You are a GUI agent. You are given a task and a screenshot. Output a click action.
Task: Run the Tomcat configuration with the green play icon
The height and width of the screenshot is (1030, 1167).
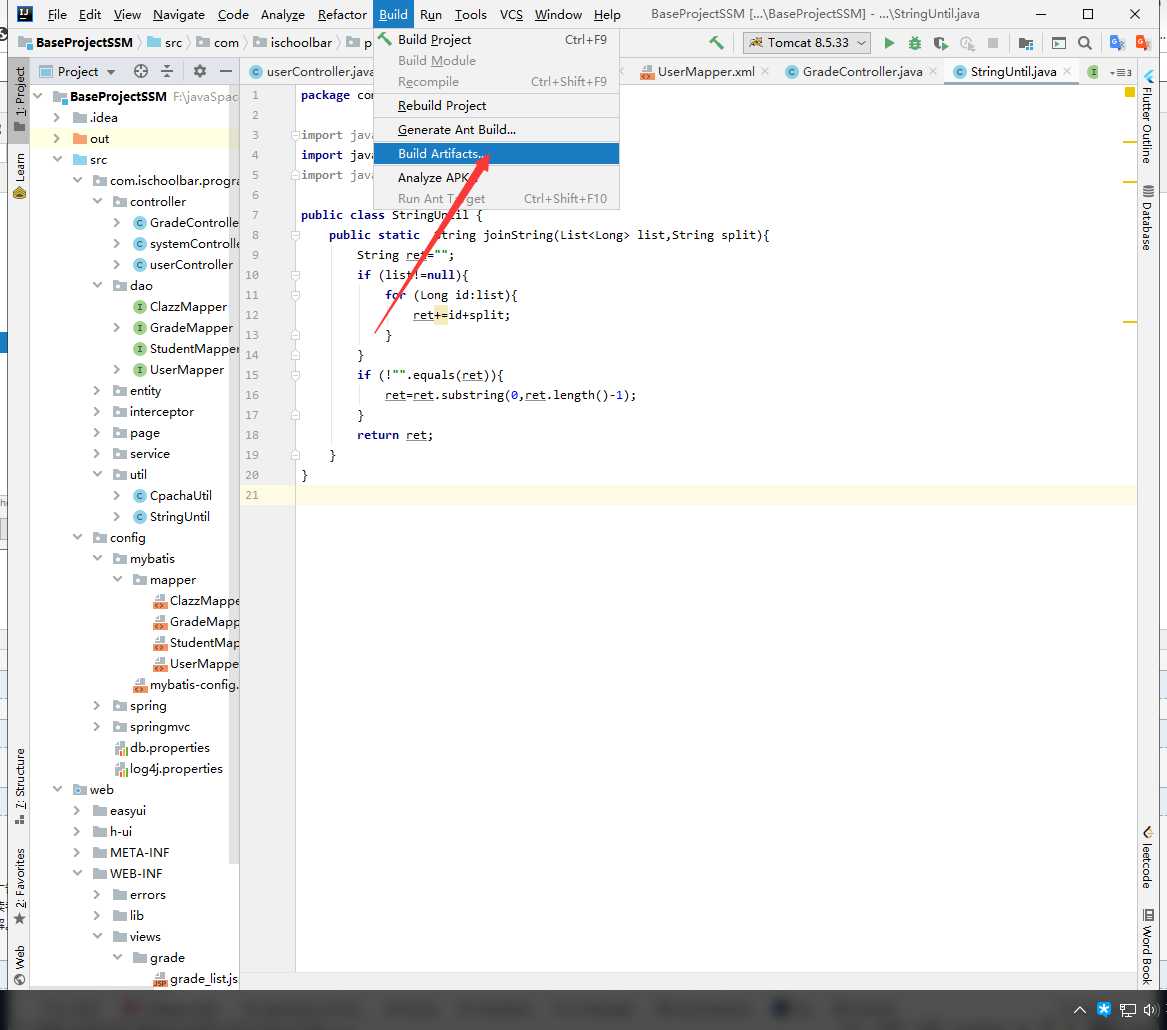tap(889, 43)
